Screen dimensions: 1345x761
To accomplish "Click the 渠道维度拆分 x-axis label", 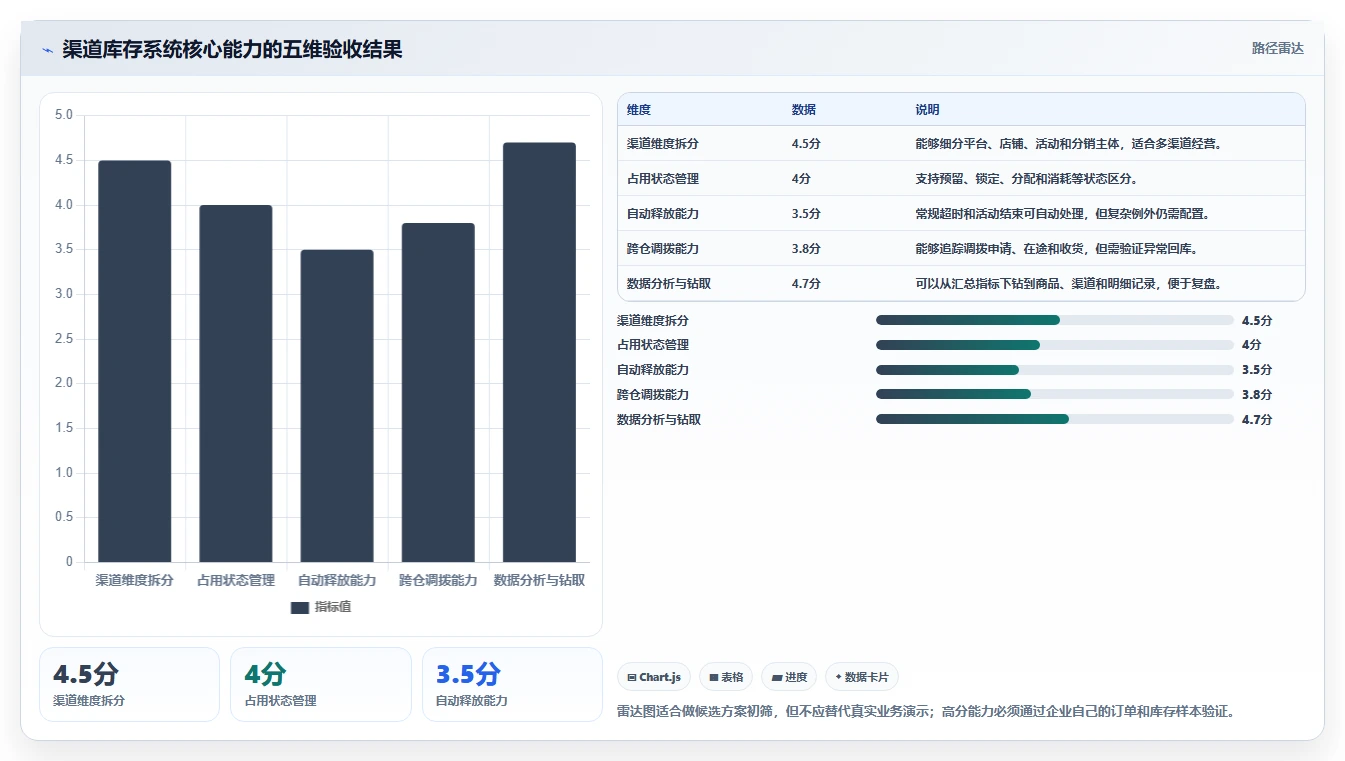I will [x=135, y=580].
